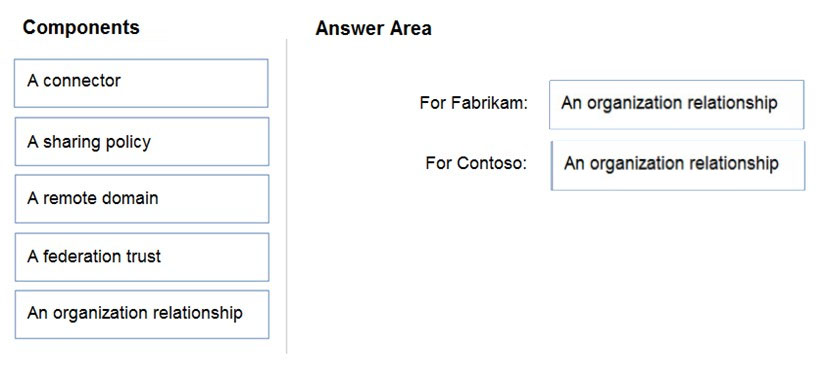Select organization relationship text in Fabrikam slot

pyautogui.click(x=682, y=103)
